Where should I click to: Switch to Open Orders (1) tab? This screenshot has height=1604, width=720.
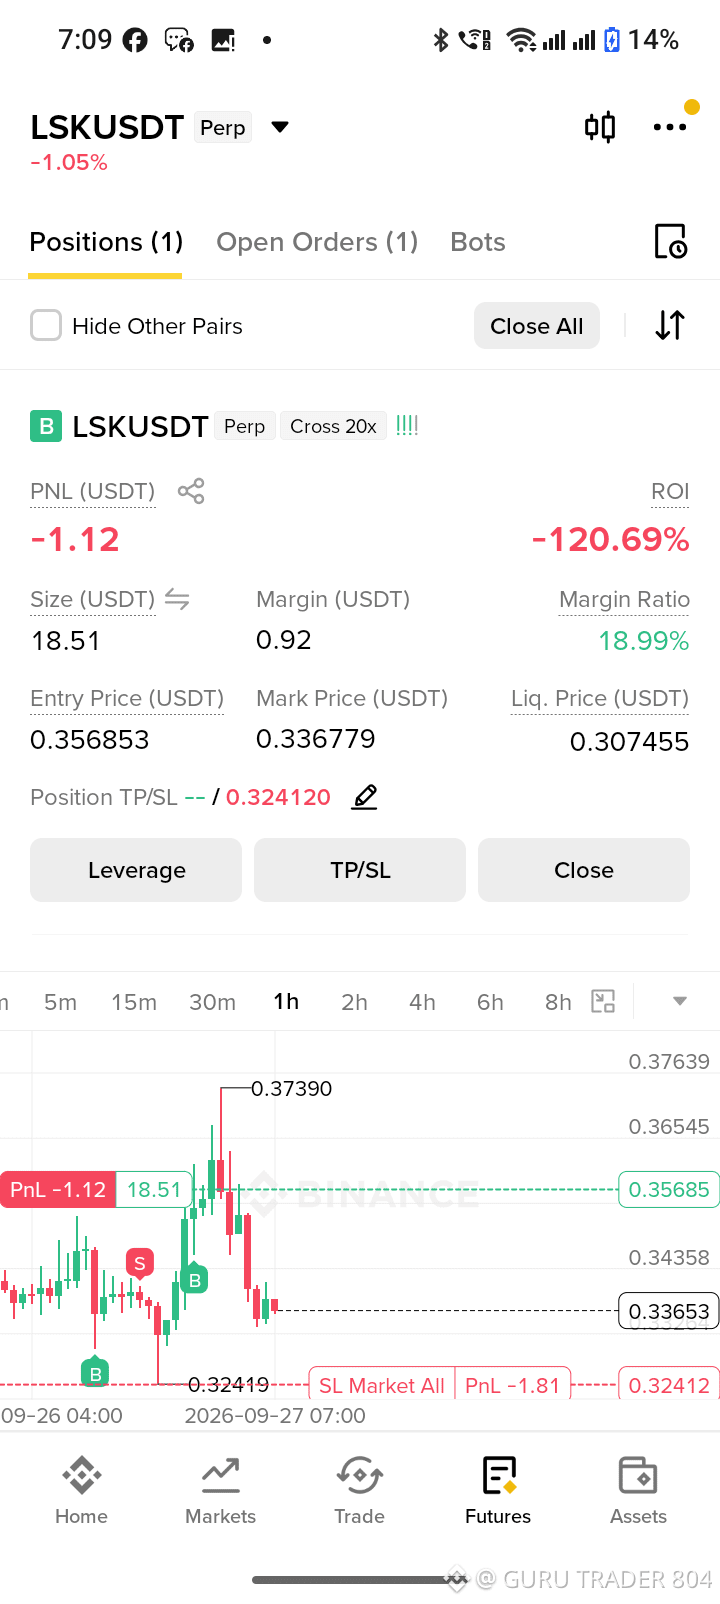click(x=317, y=242)
